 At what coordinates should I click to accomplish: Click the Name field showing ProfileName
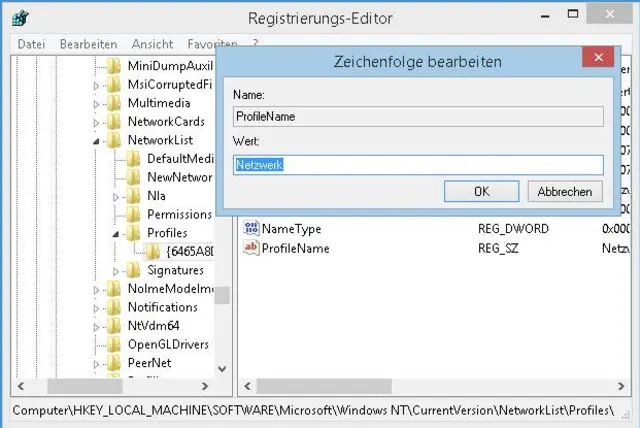(418, 117)
